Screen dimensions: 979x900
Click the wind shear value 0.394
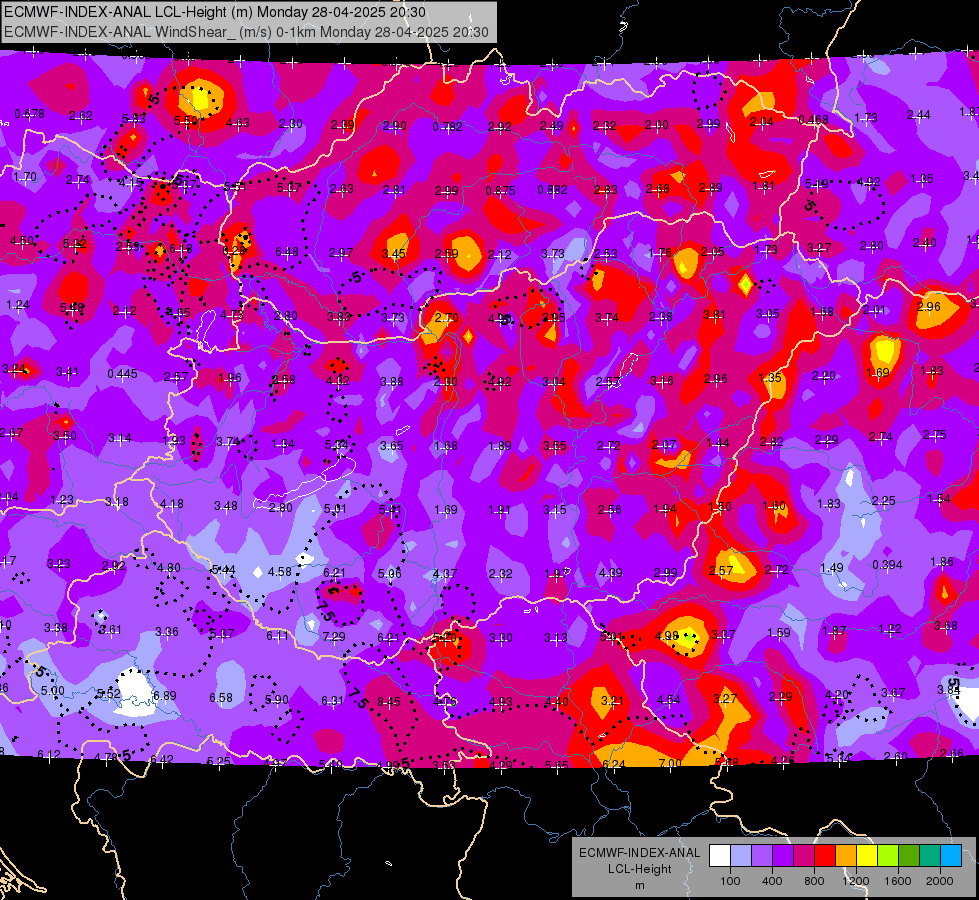(887, 565)
